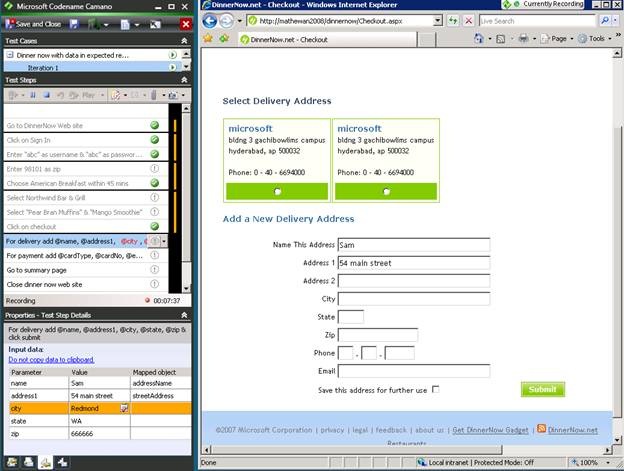Image resolution: width=624 pixels, height=471 pixels.
Task: Click the stop button in Test Steps toolbar
Action: (x=47, y=95)
